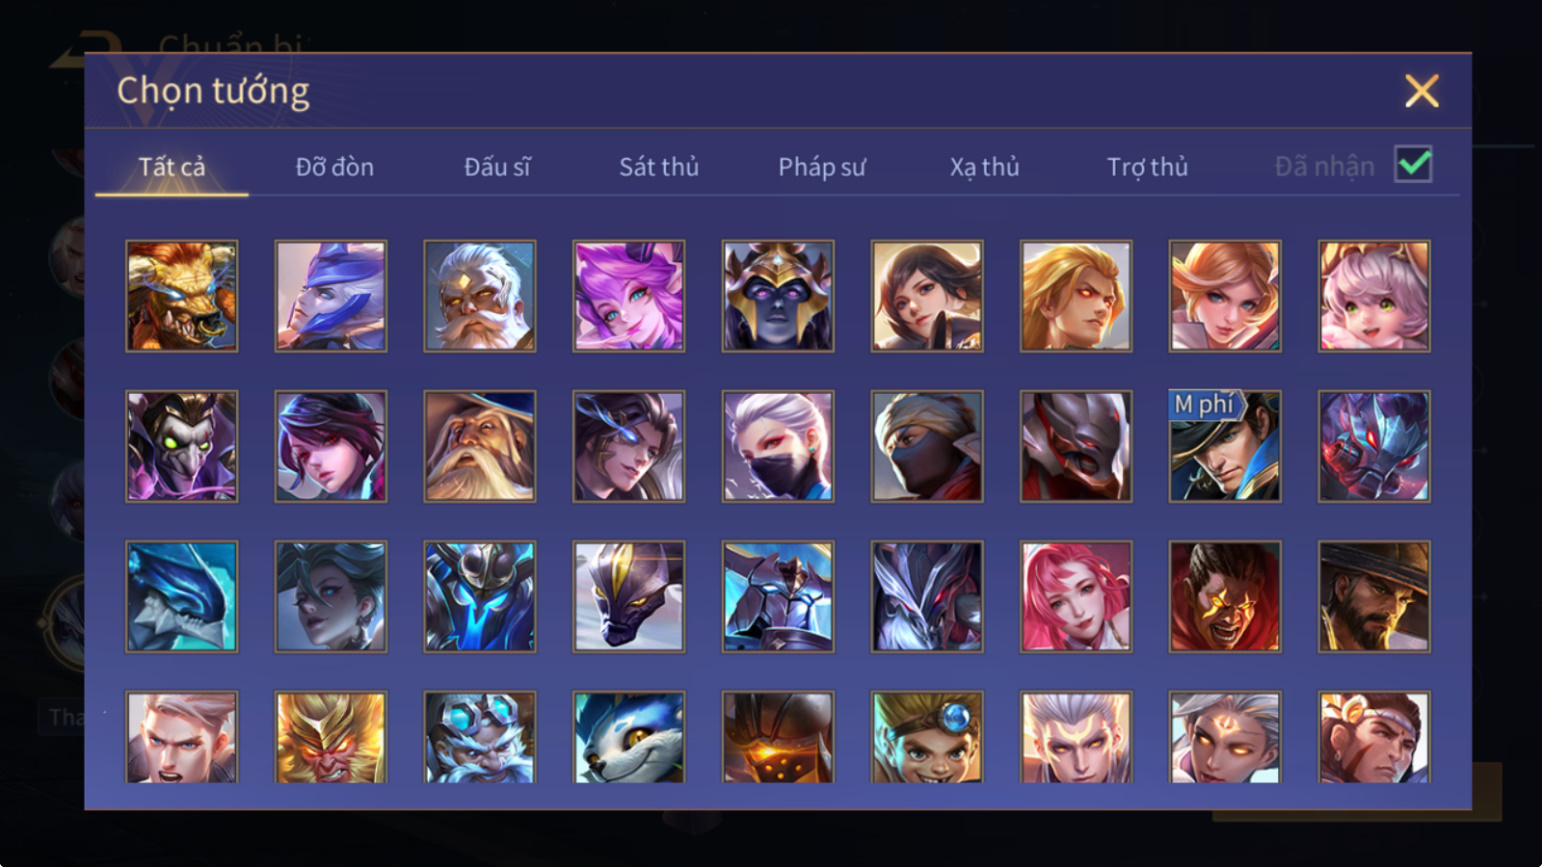Show the 'Pháp sư' hero category
This screenshot has width=1542, height=867.
coord(822,167)
